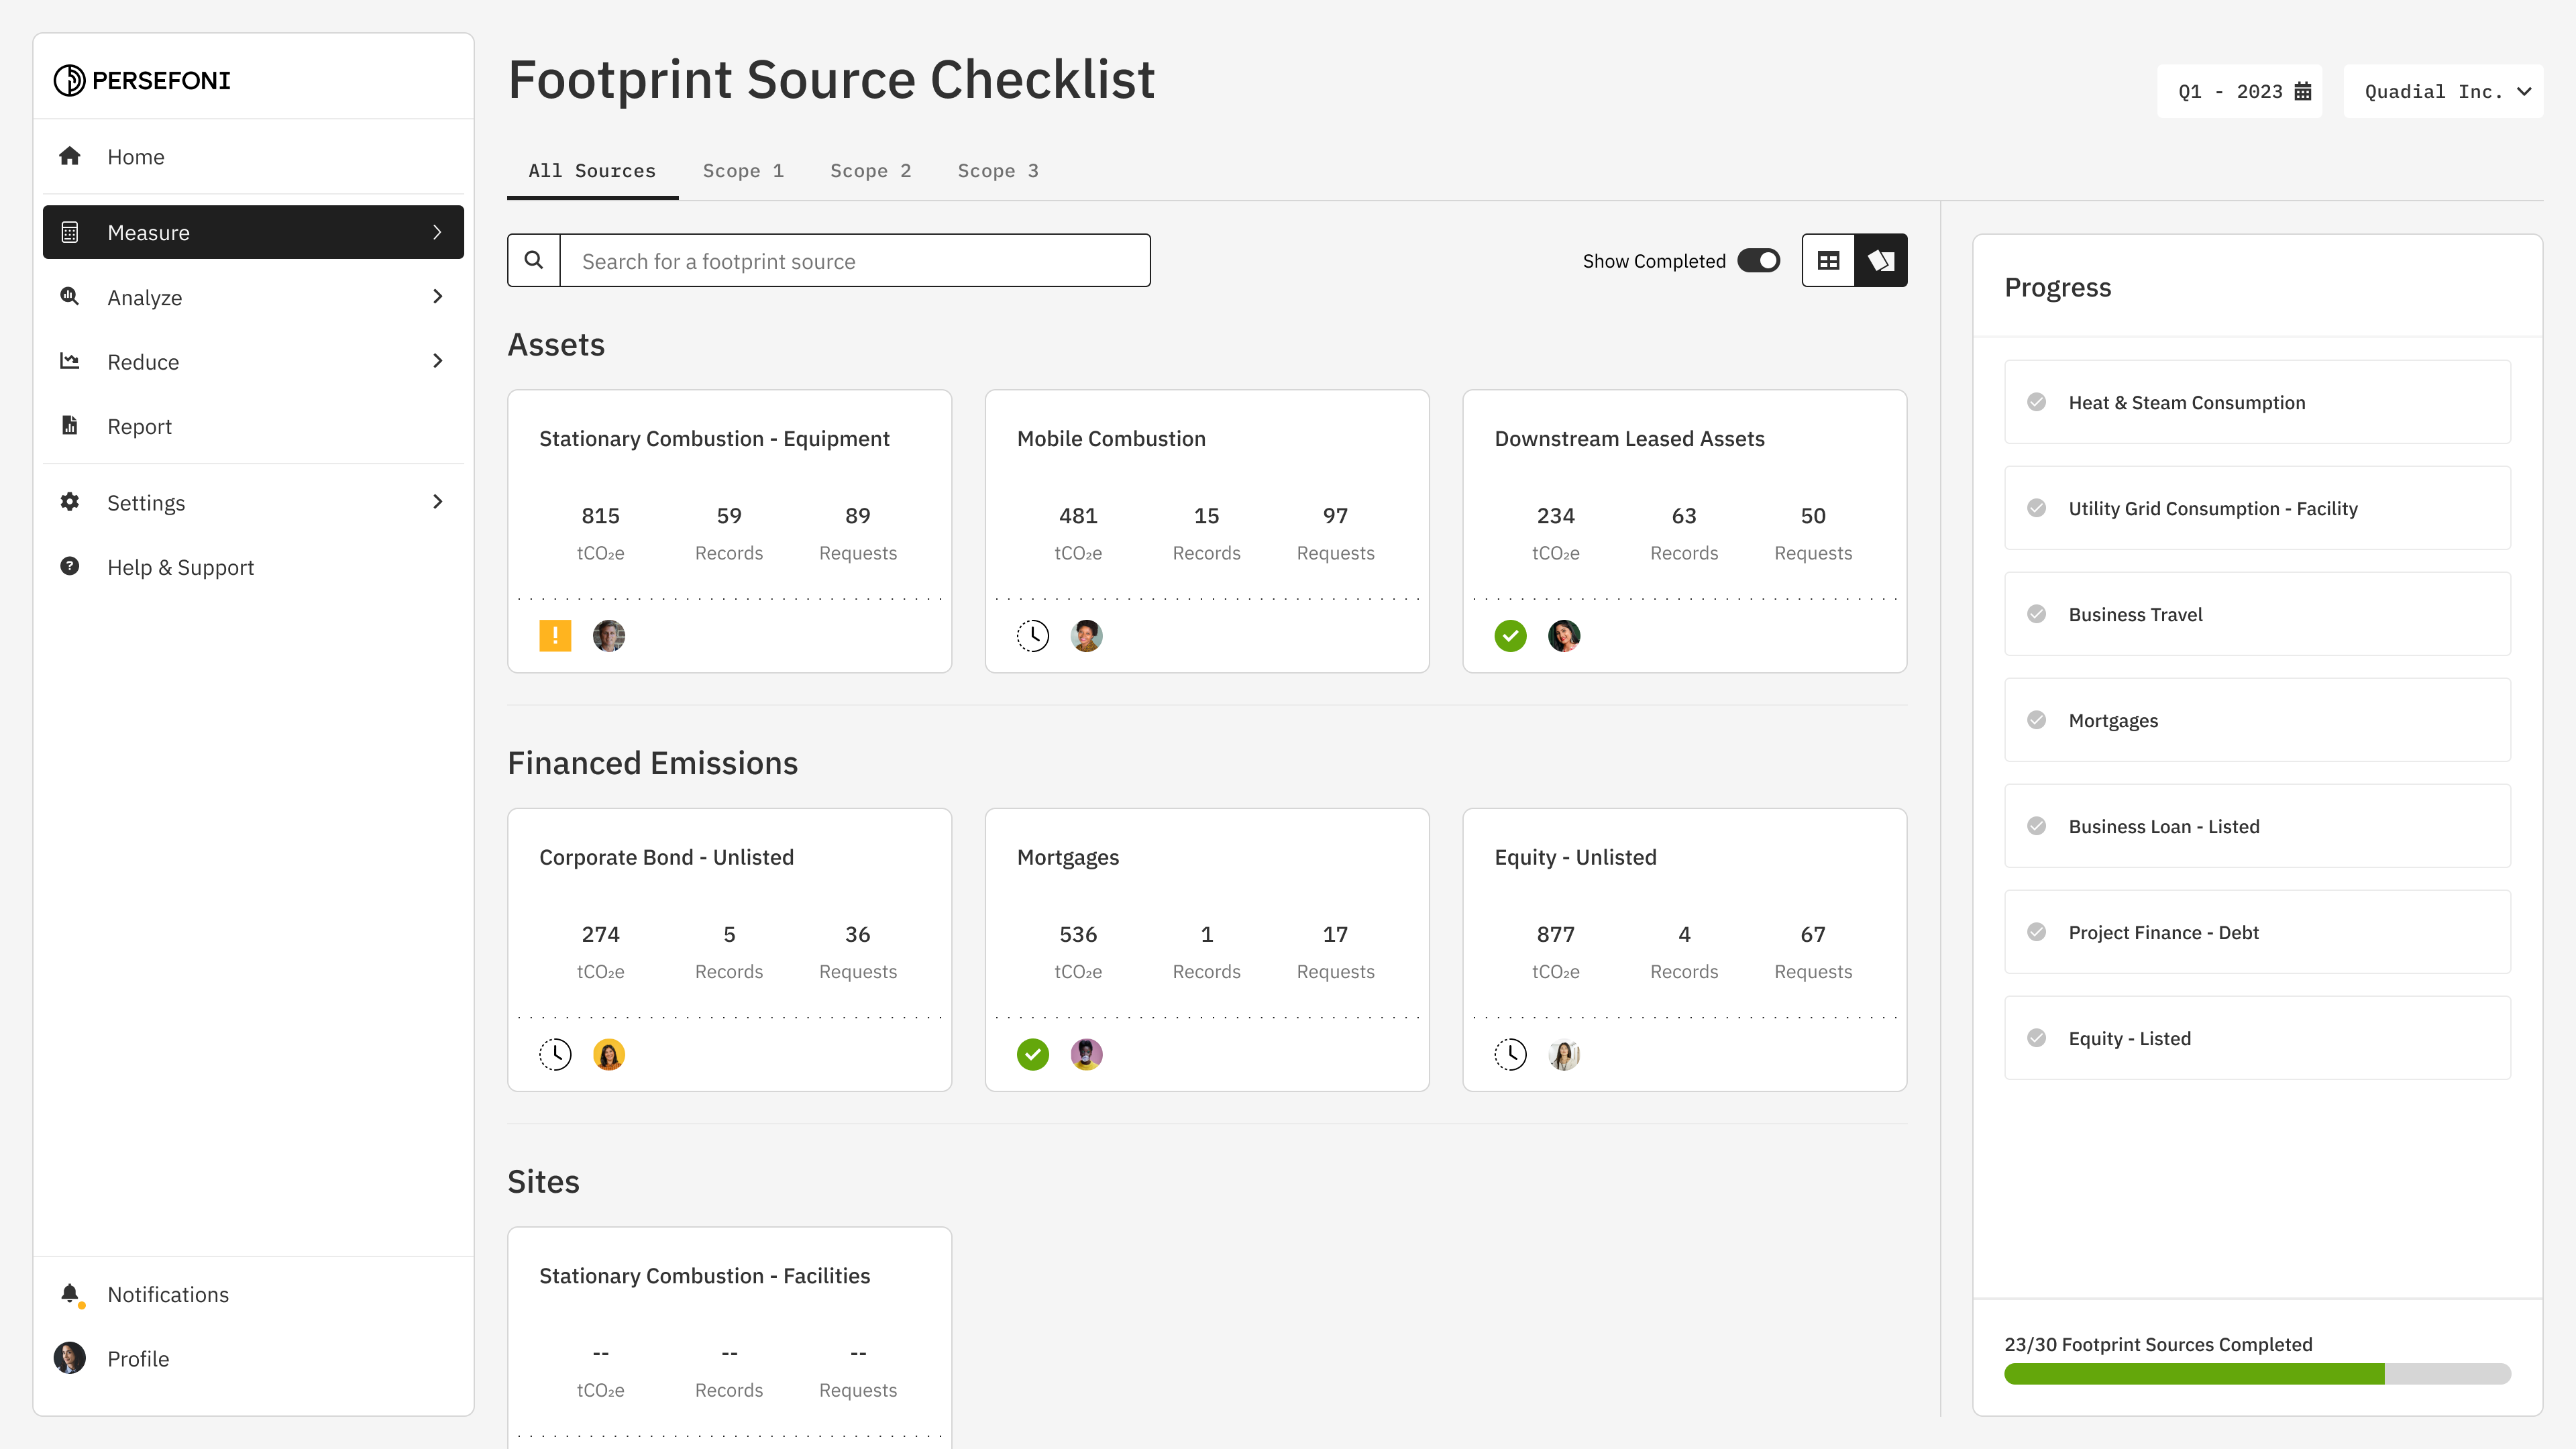Viewport: 2576px width, 1449px height.
Task: Click the calendar icon beside Q1 - 2023
Action: coord(2303,91)
